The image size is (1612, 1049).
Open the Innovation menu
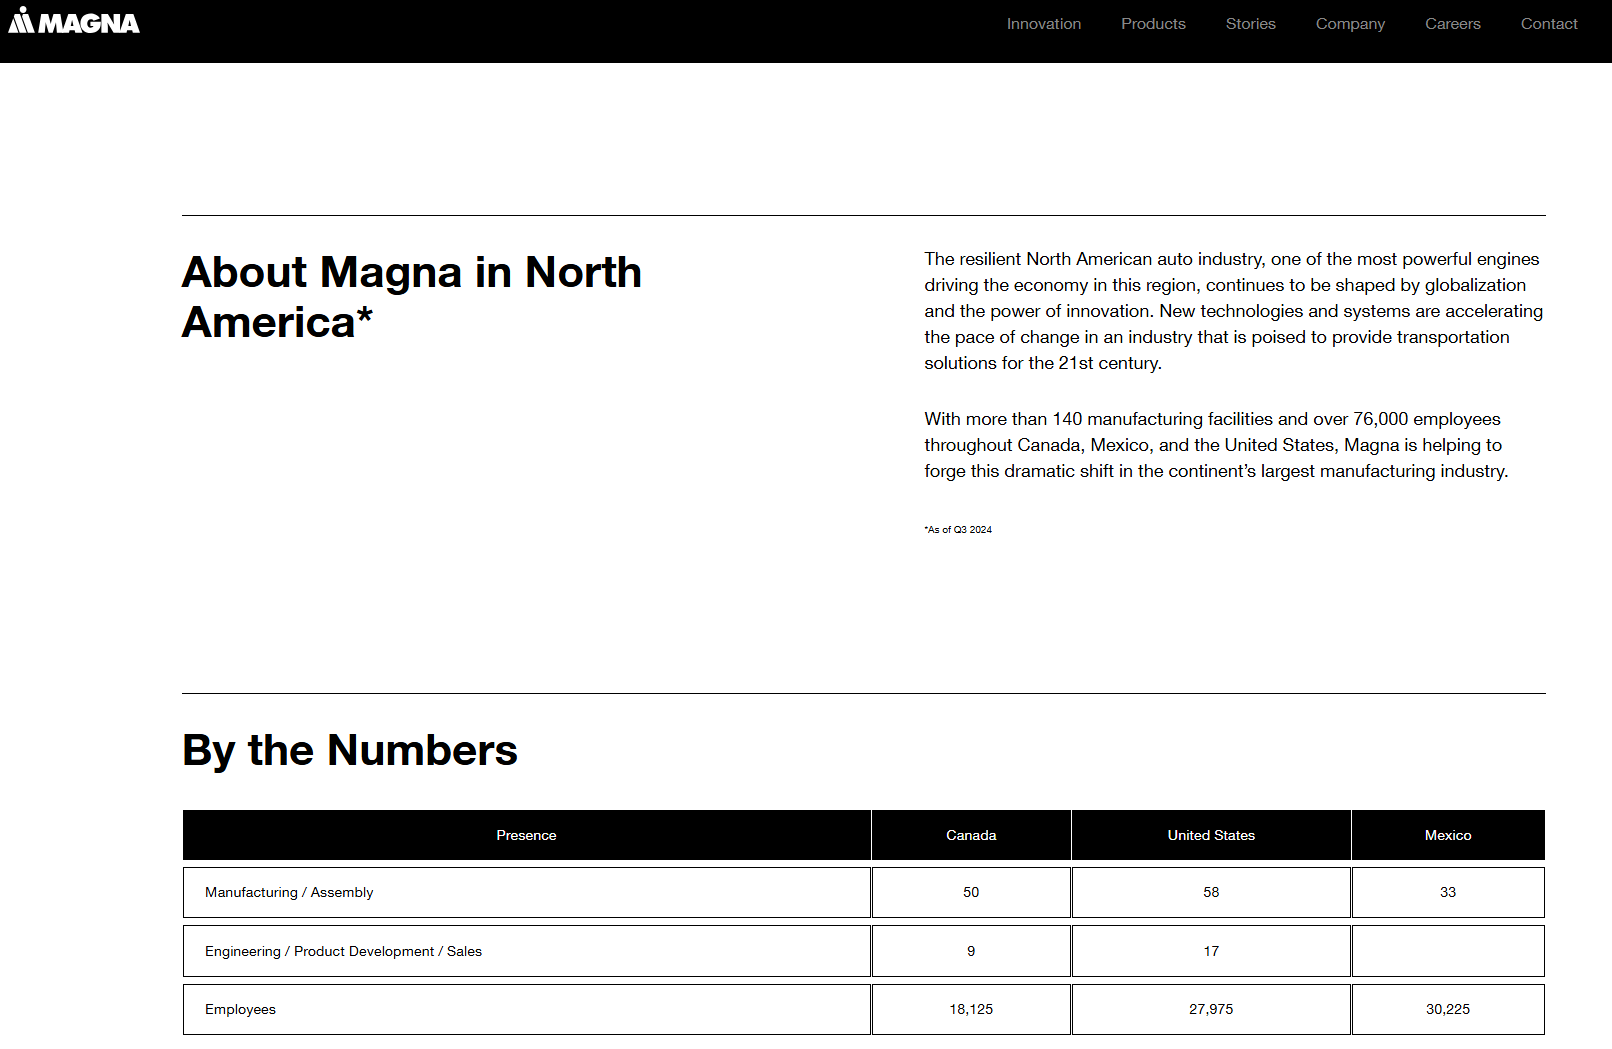tap(1043, 24)
